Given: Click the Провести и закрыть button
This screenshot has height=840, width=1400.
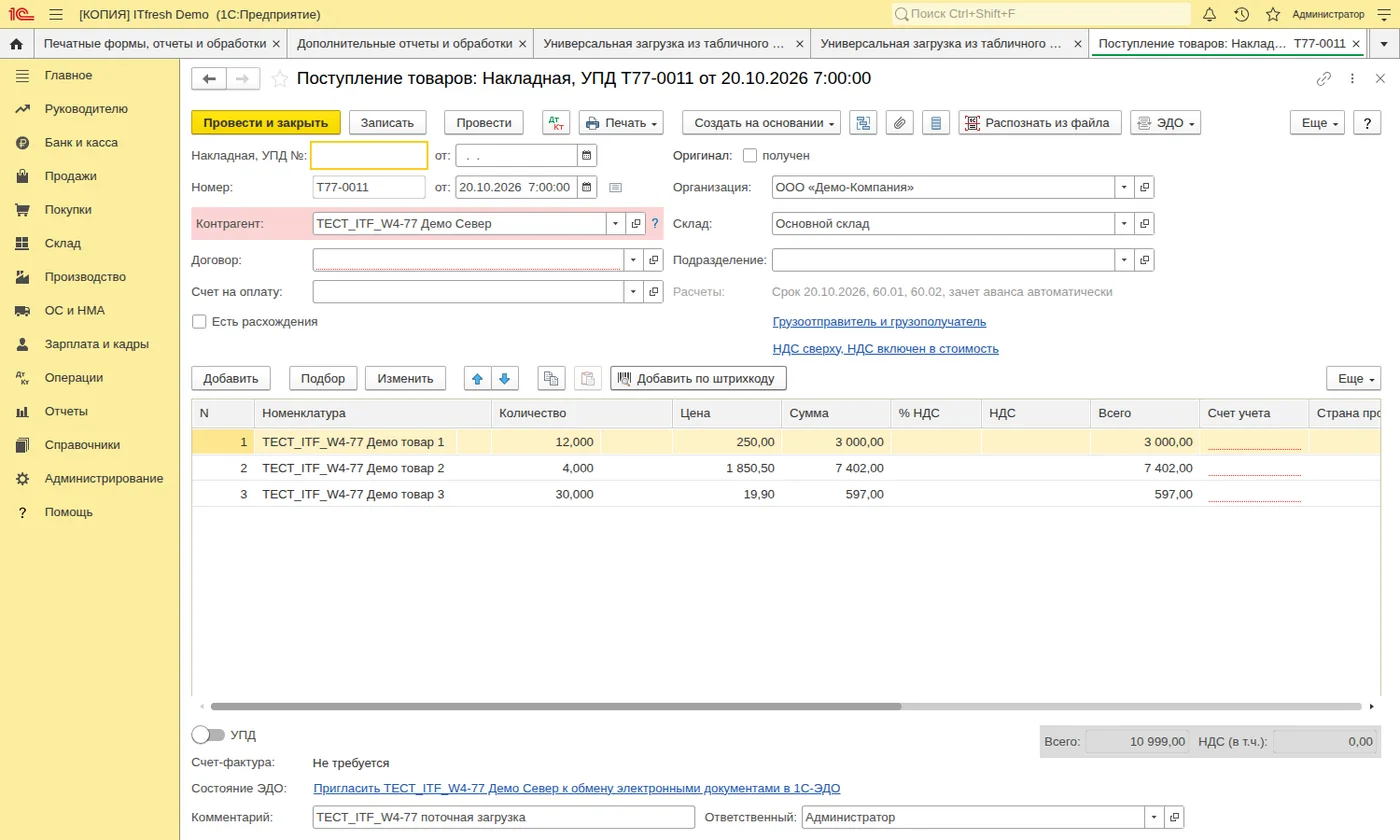Looking at the screenshot, I should pyautogui.click(x=266, y=122).
